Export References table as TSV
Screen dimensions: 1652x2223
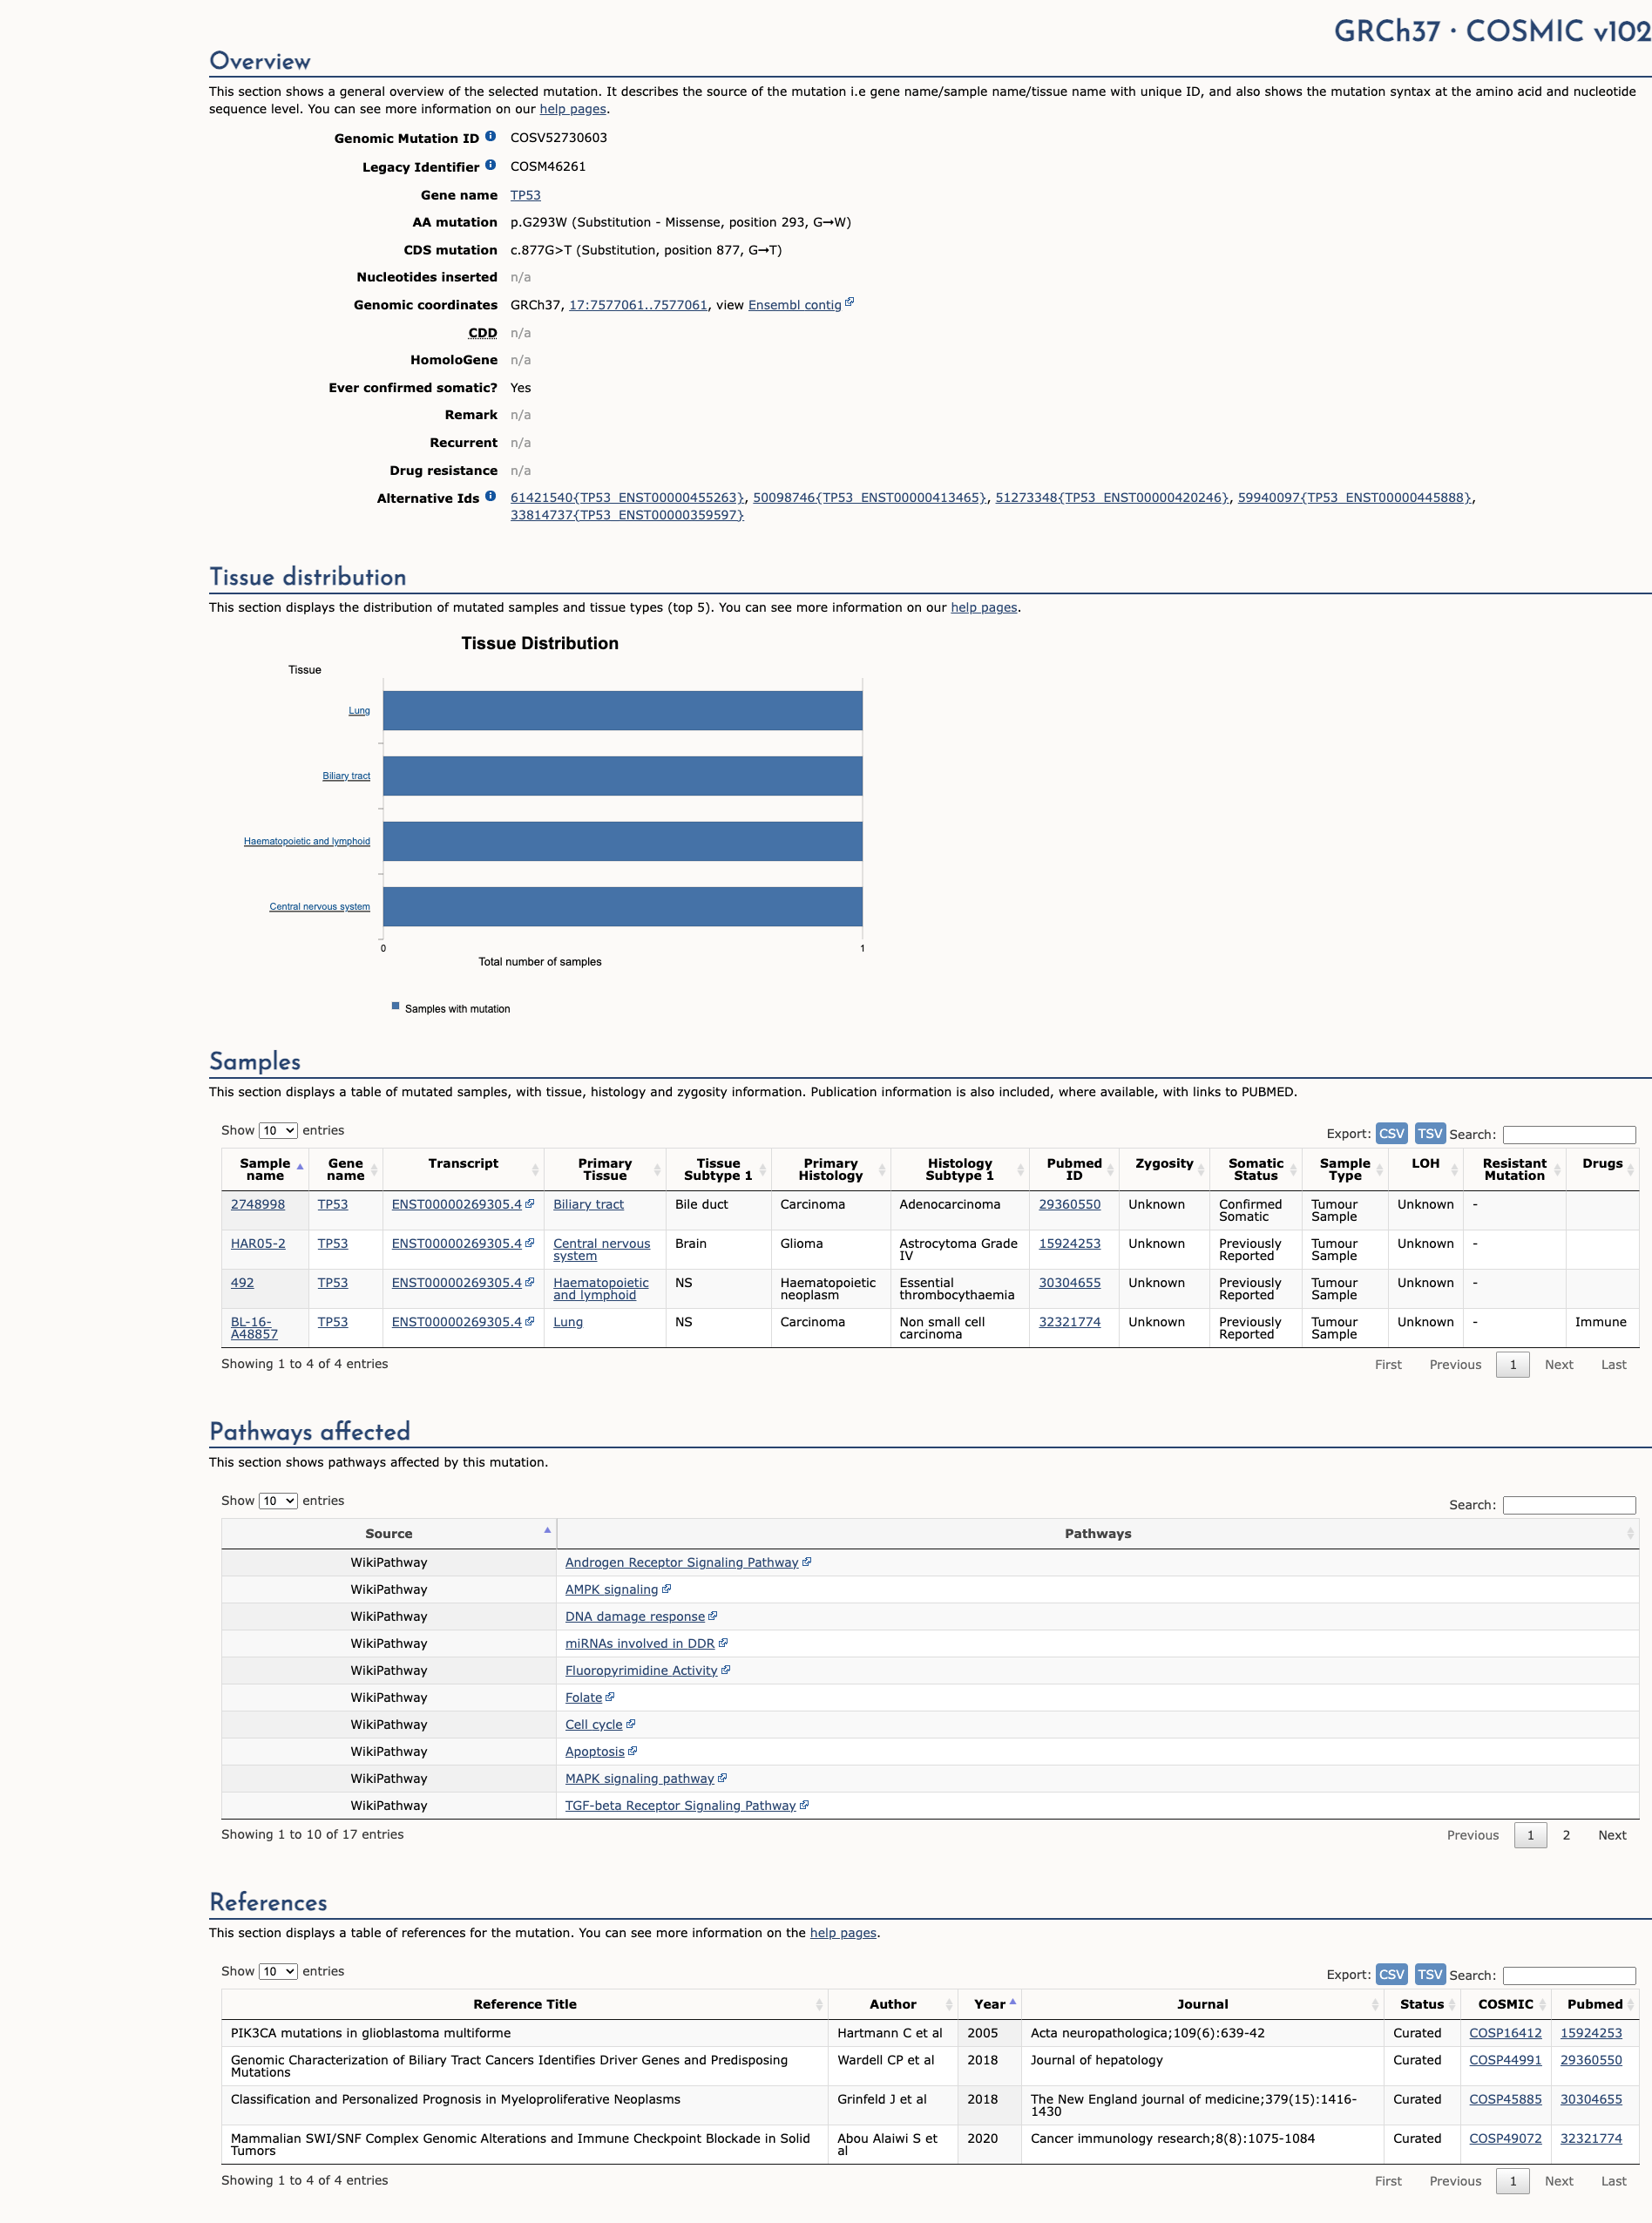[x=1430, y=1975]
